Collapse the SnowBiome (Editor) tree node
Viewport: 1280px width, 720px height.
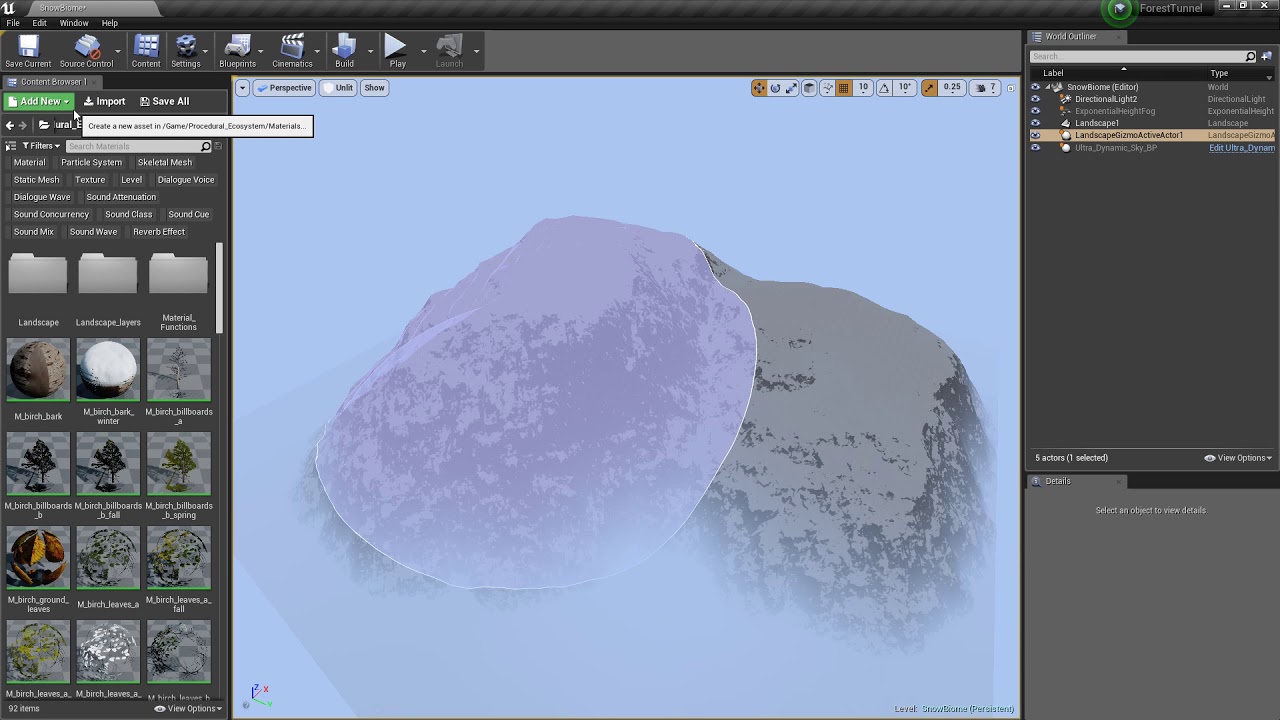1048,87
